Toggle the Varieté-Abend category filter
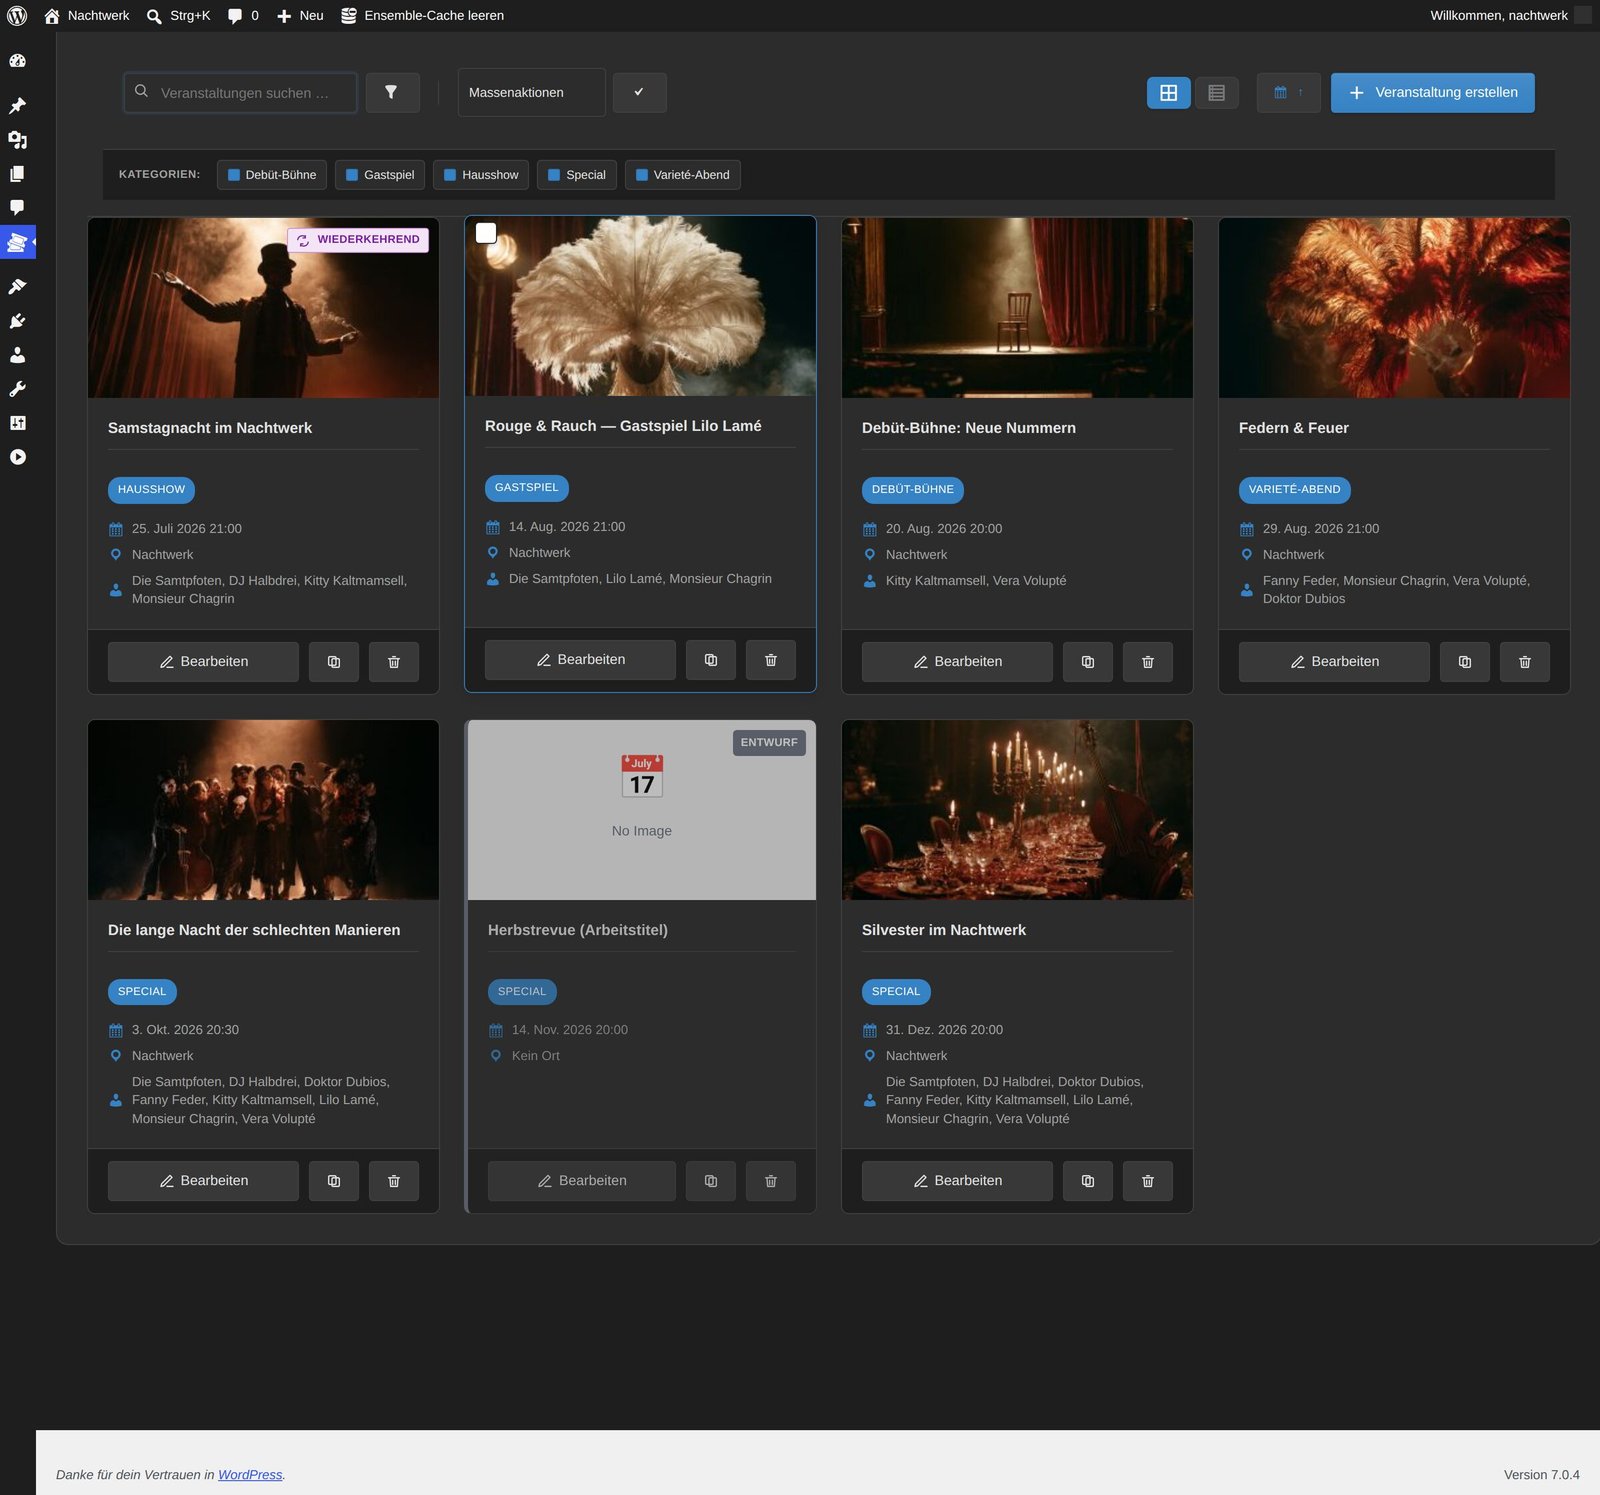The image size is (1600, 1495). 683,175
